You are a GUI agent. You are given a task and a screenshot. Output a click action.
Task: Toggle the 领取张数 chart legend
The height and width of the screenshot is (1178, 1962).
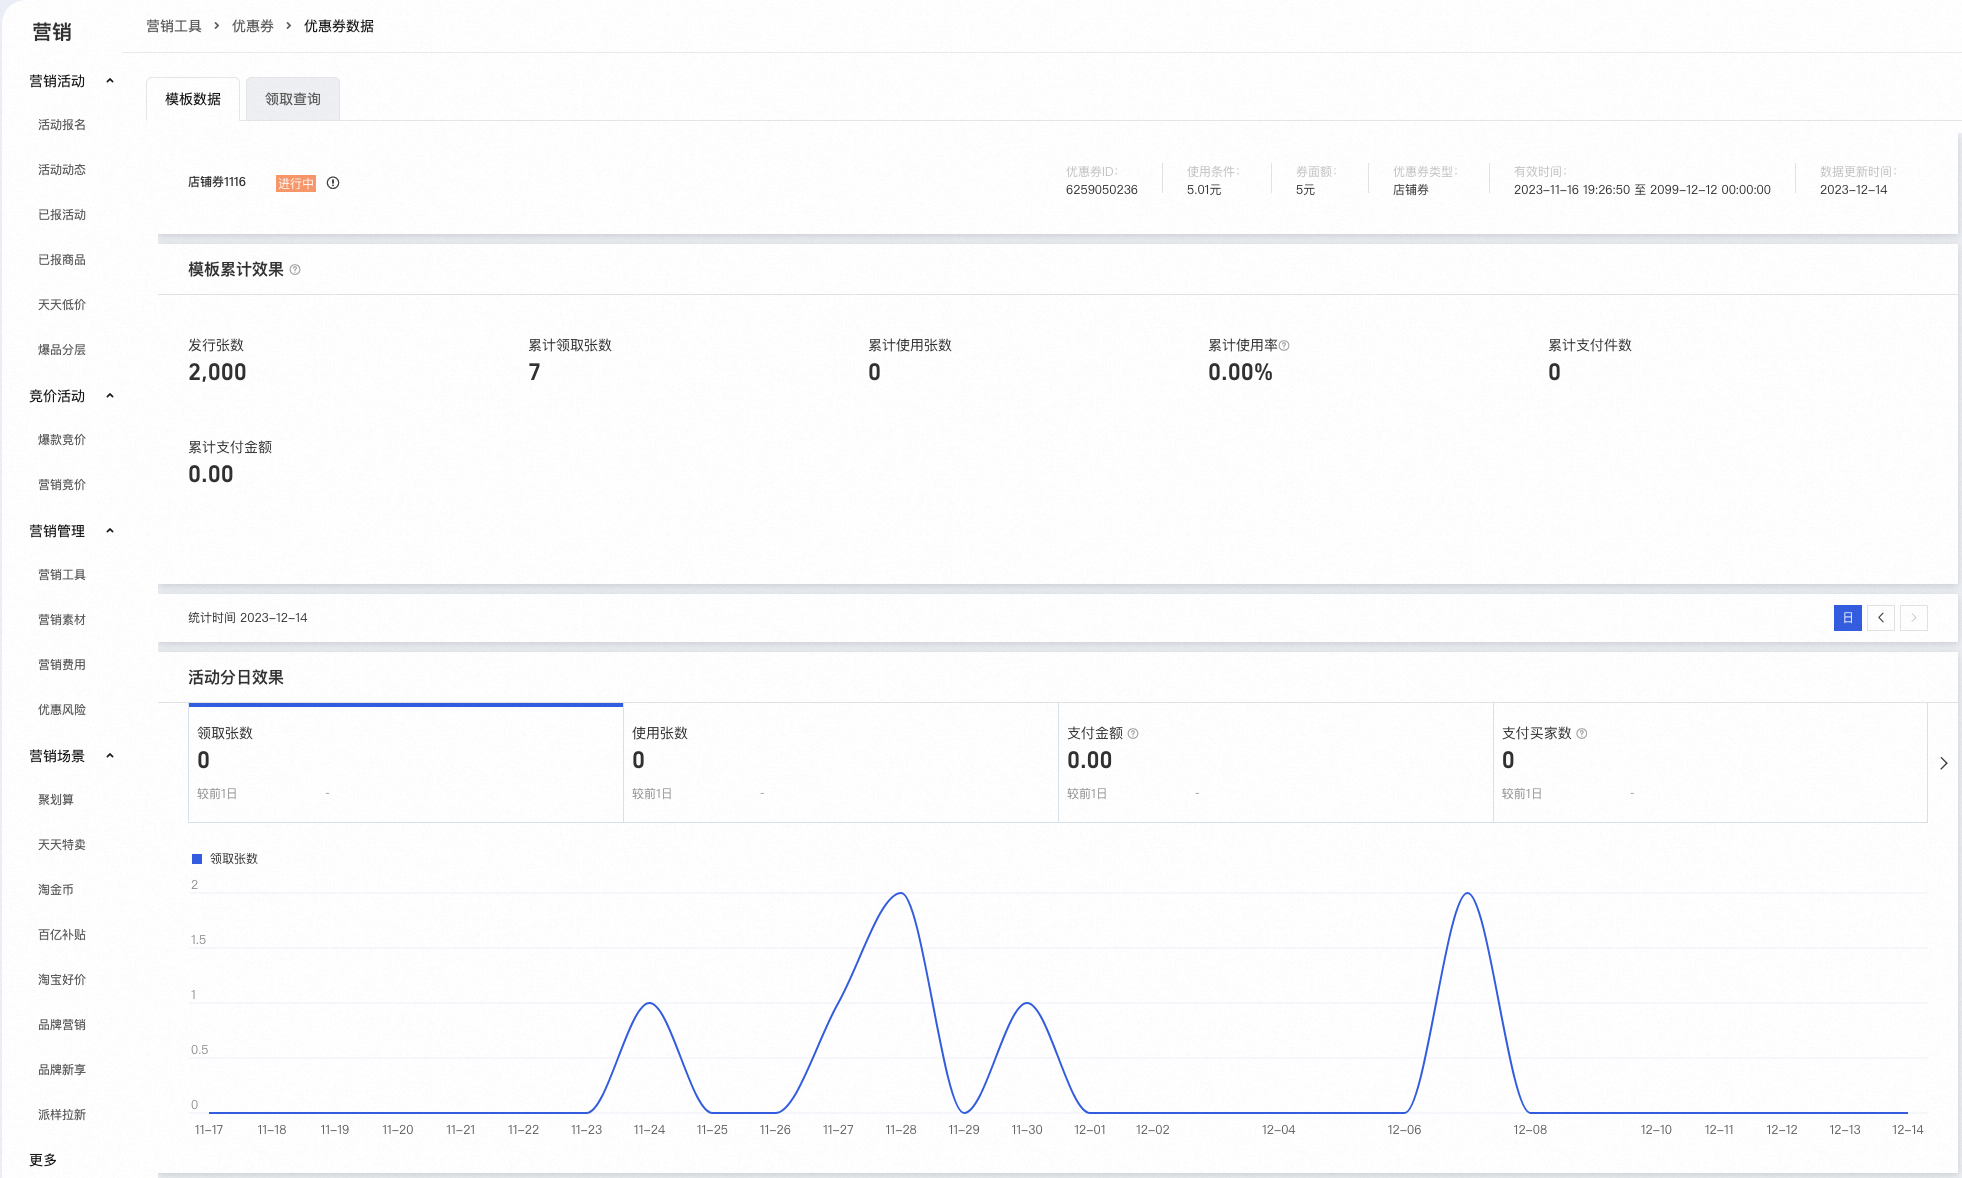pyautogui.click(x=225, y=859)
